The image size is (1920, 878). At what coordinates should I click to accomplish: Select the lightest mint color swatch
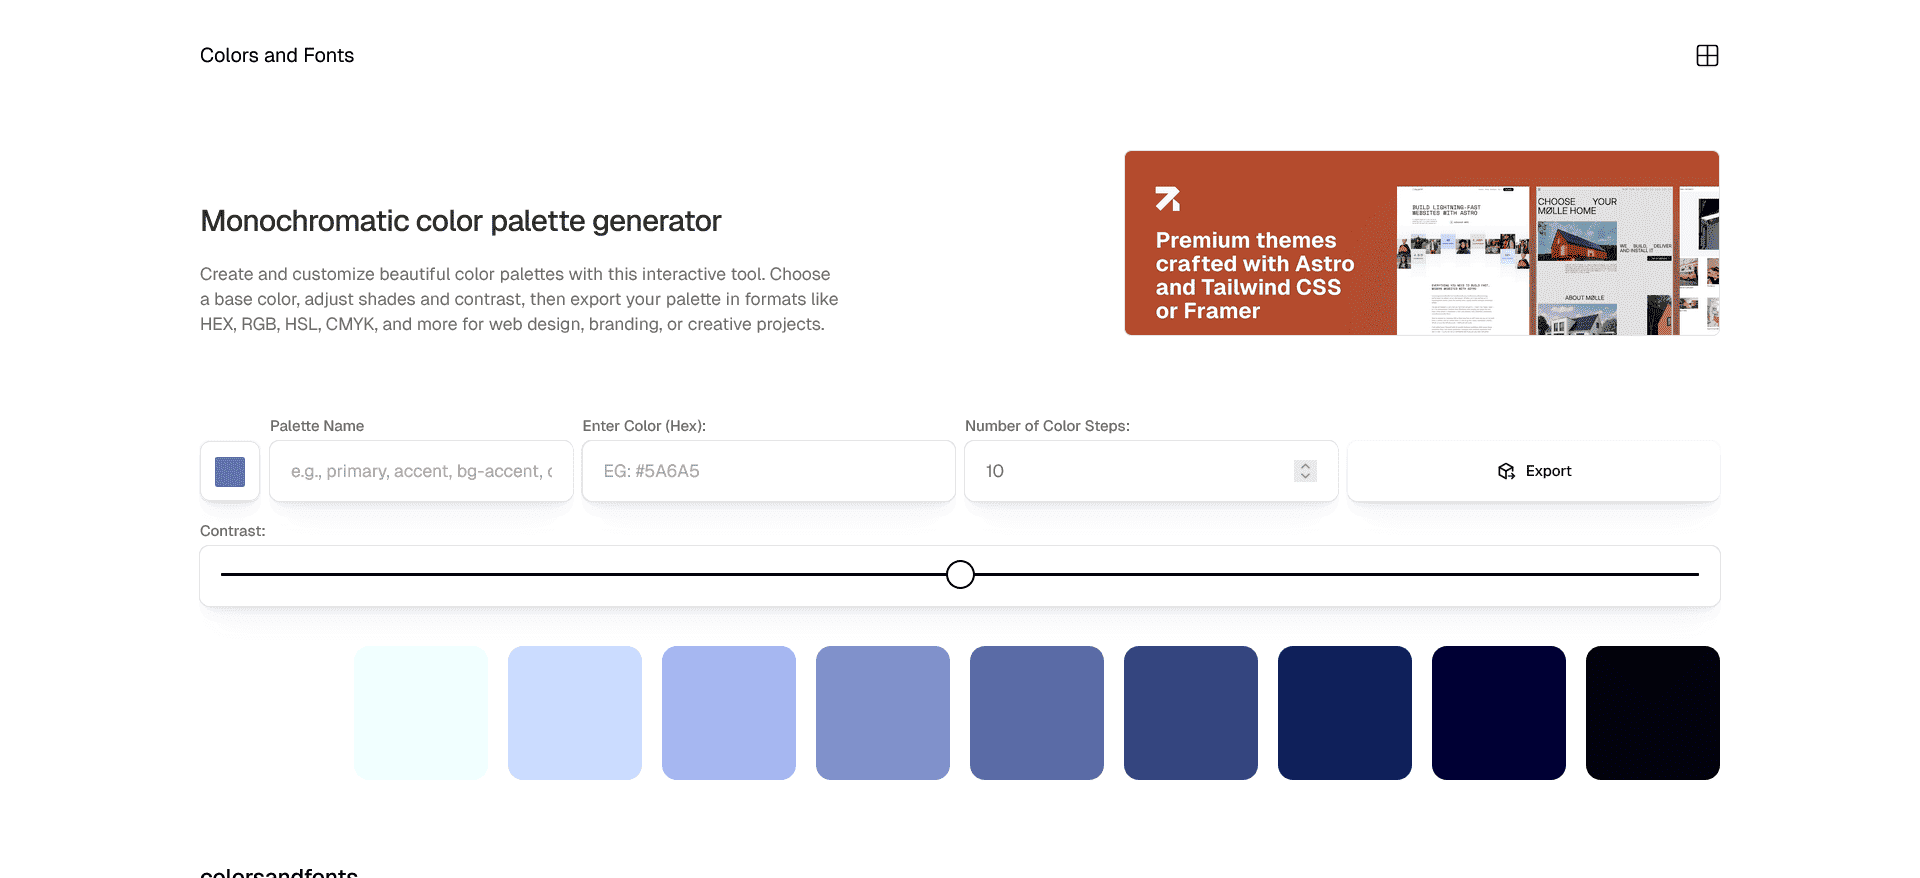tap(420, 713)
